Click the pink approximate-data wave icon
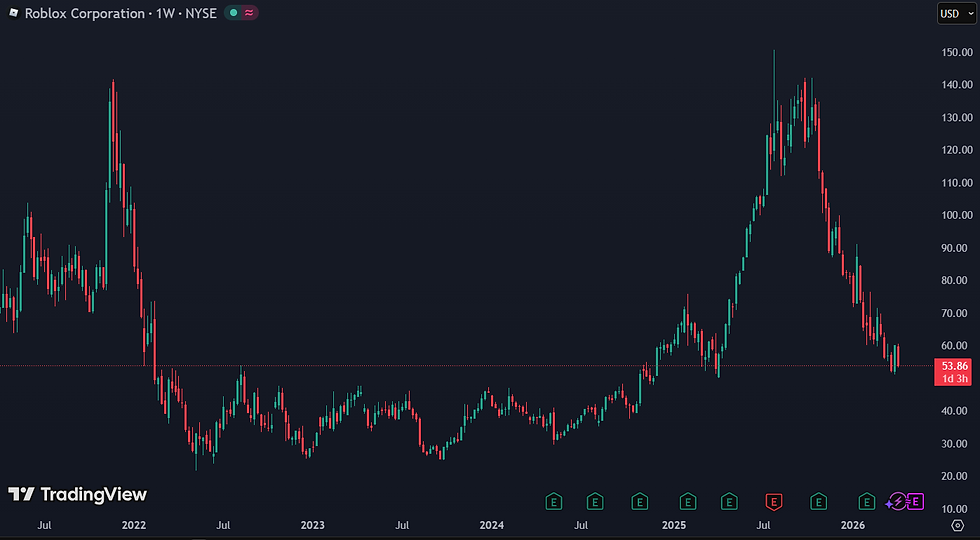 point(249,12)
